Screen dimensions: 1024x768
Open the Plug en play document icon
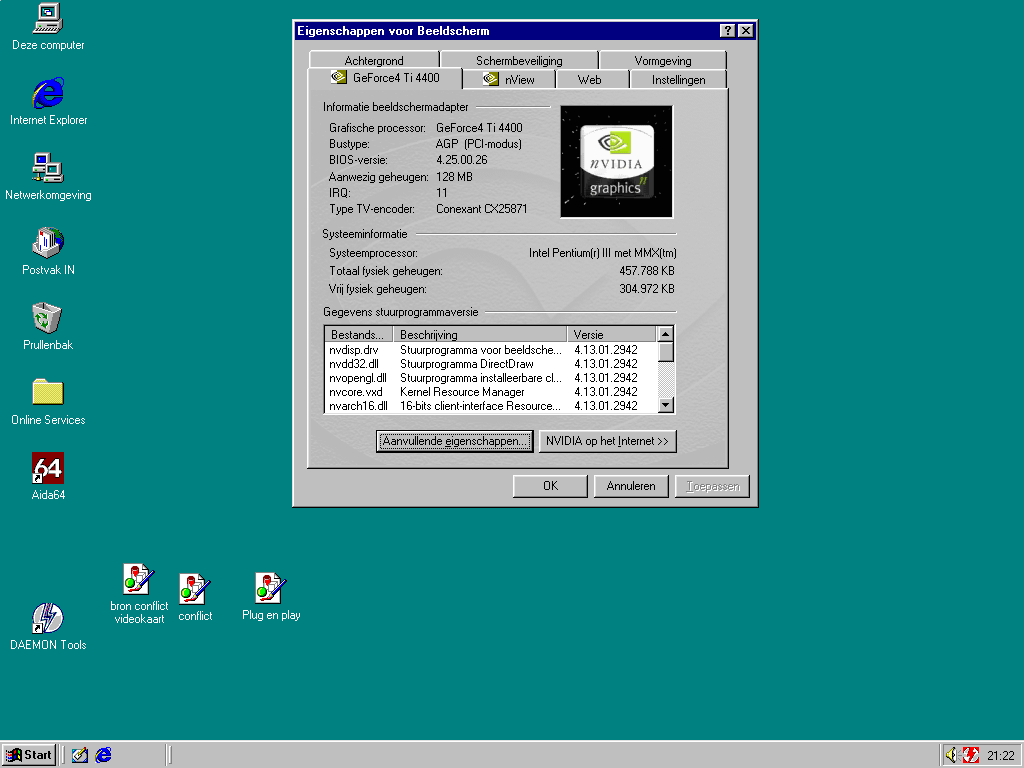[x=270, y=589]
